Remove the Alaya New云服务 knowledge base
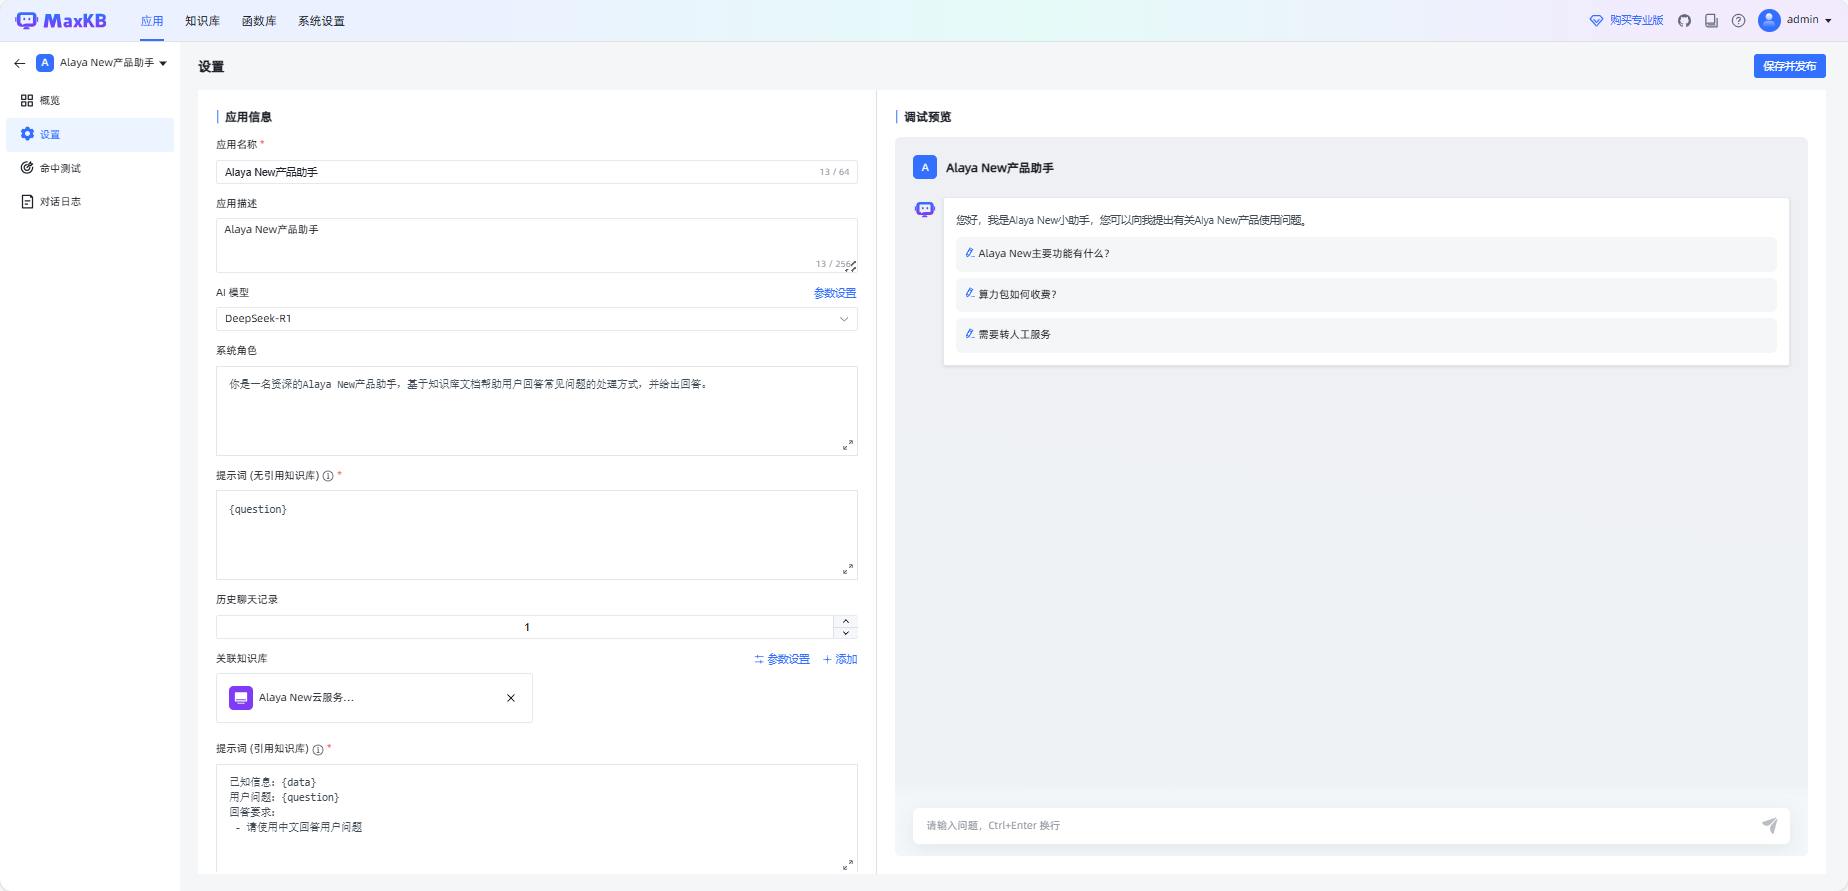This screenshot has width=1848, height=891. pyautogui.click(x=511, y=698)
